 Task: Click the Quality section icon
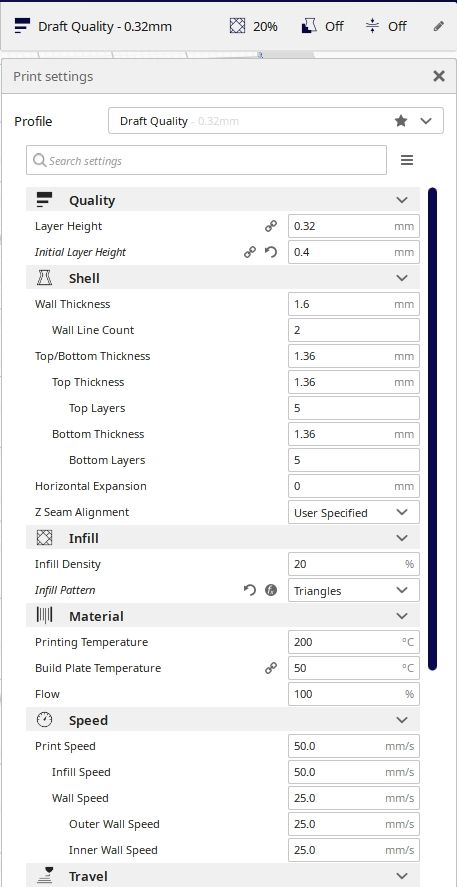(x=44, y=200)
